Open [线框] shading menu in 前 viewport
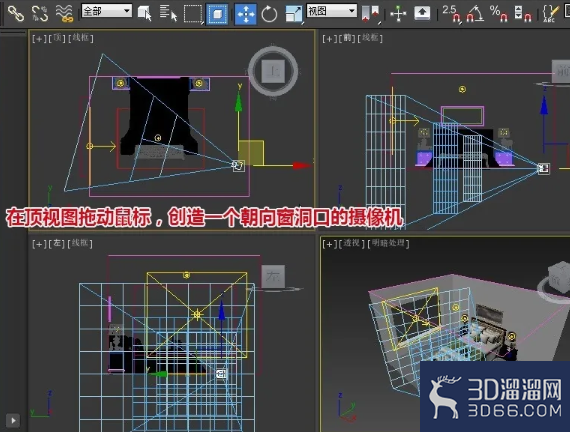The image size is (570, 432). (x=370, y=38)
